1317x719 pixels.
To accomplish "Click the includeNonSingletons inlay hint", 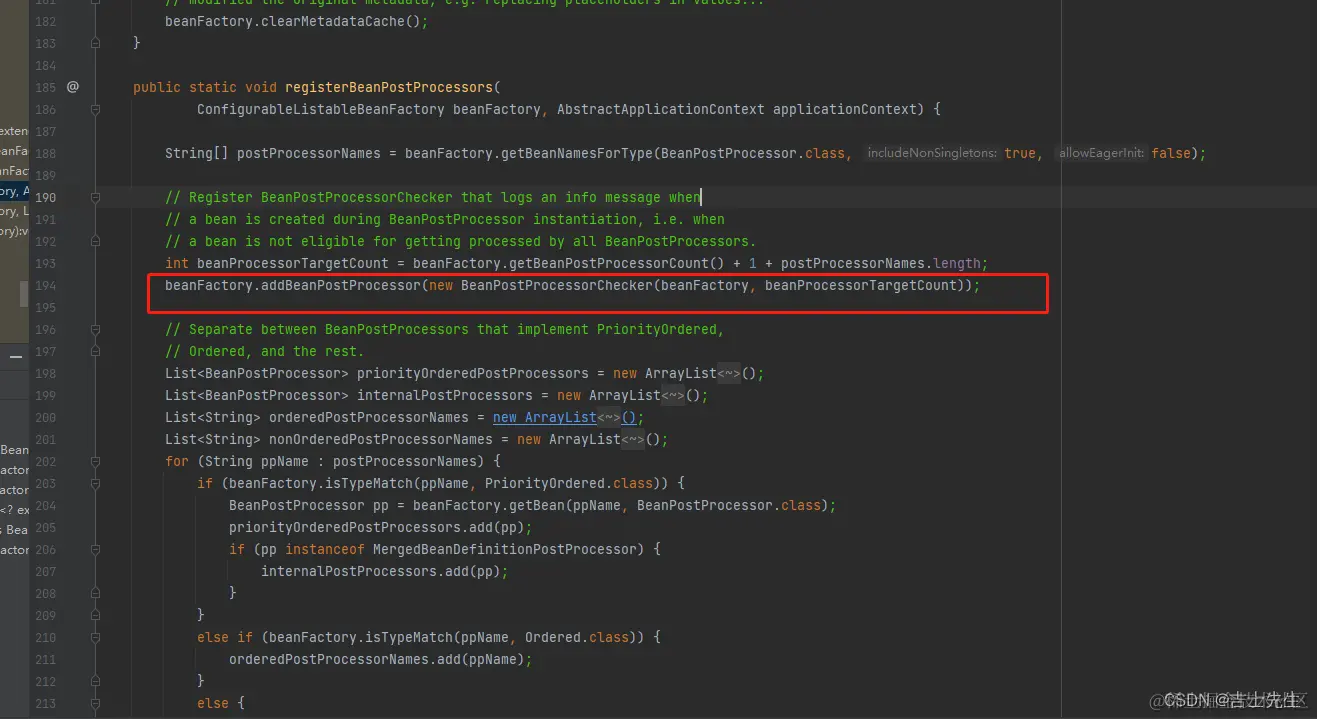I will (932, 153).
